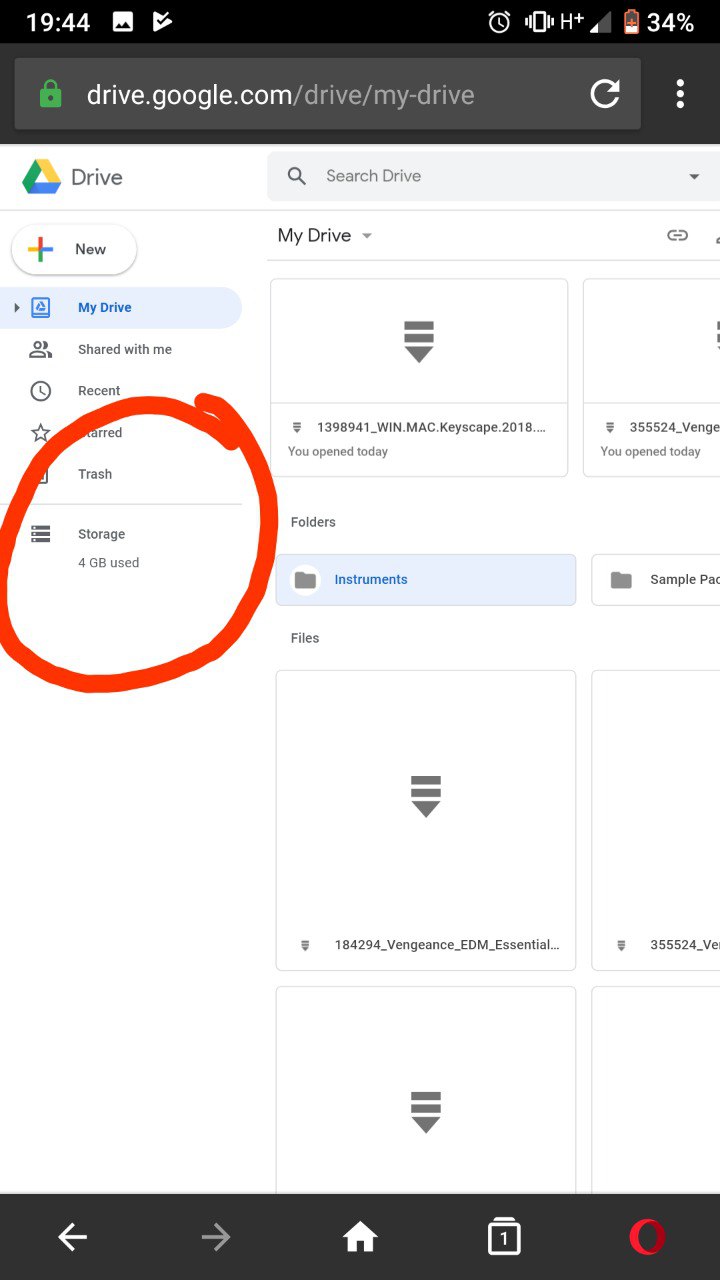
Task: Open the New button in Drive
Action: 74,250
